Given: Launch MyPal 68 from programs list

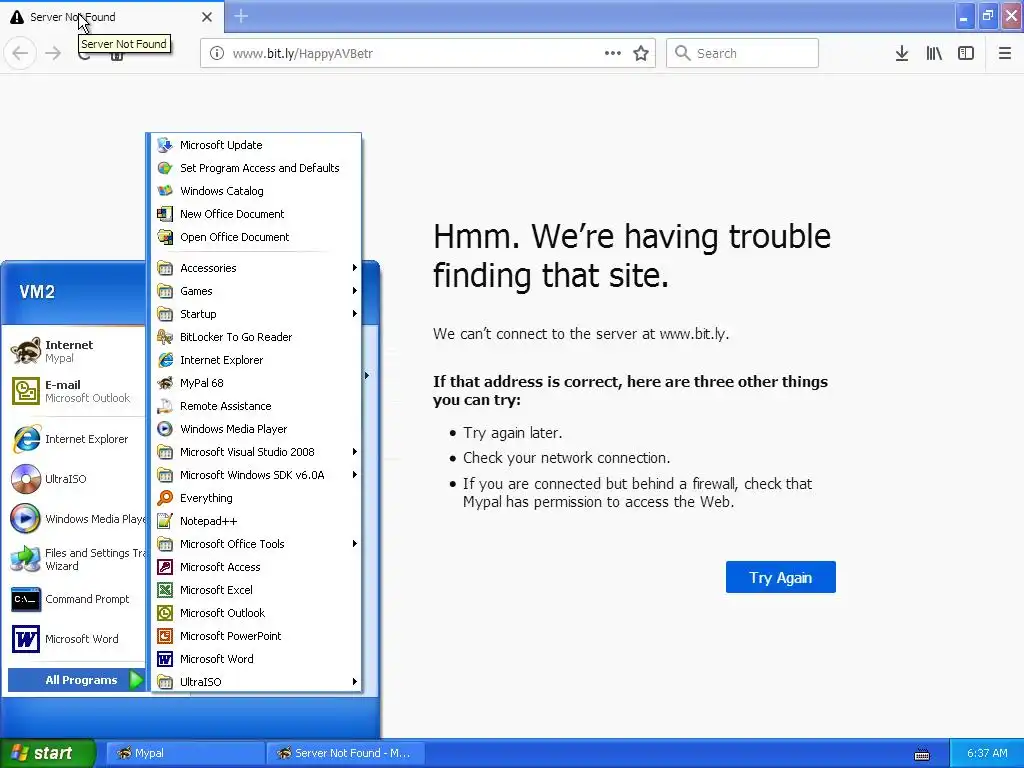Looking at the screenshot, I should tap(256, 383).
